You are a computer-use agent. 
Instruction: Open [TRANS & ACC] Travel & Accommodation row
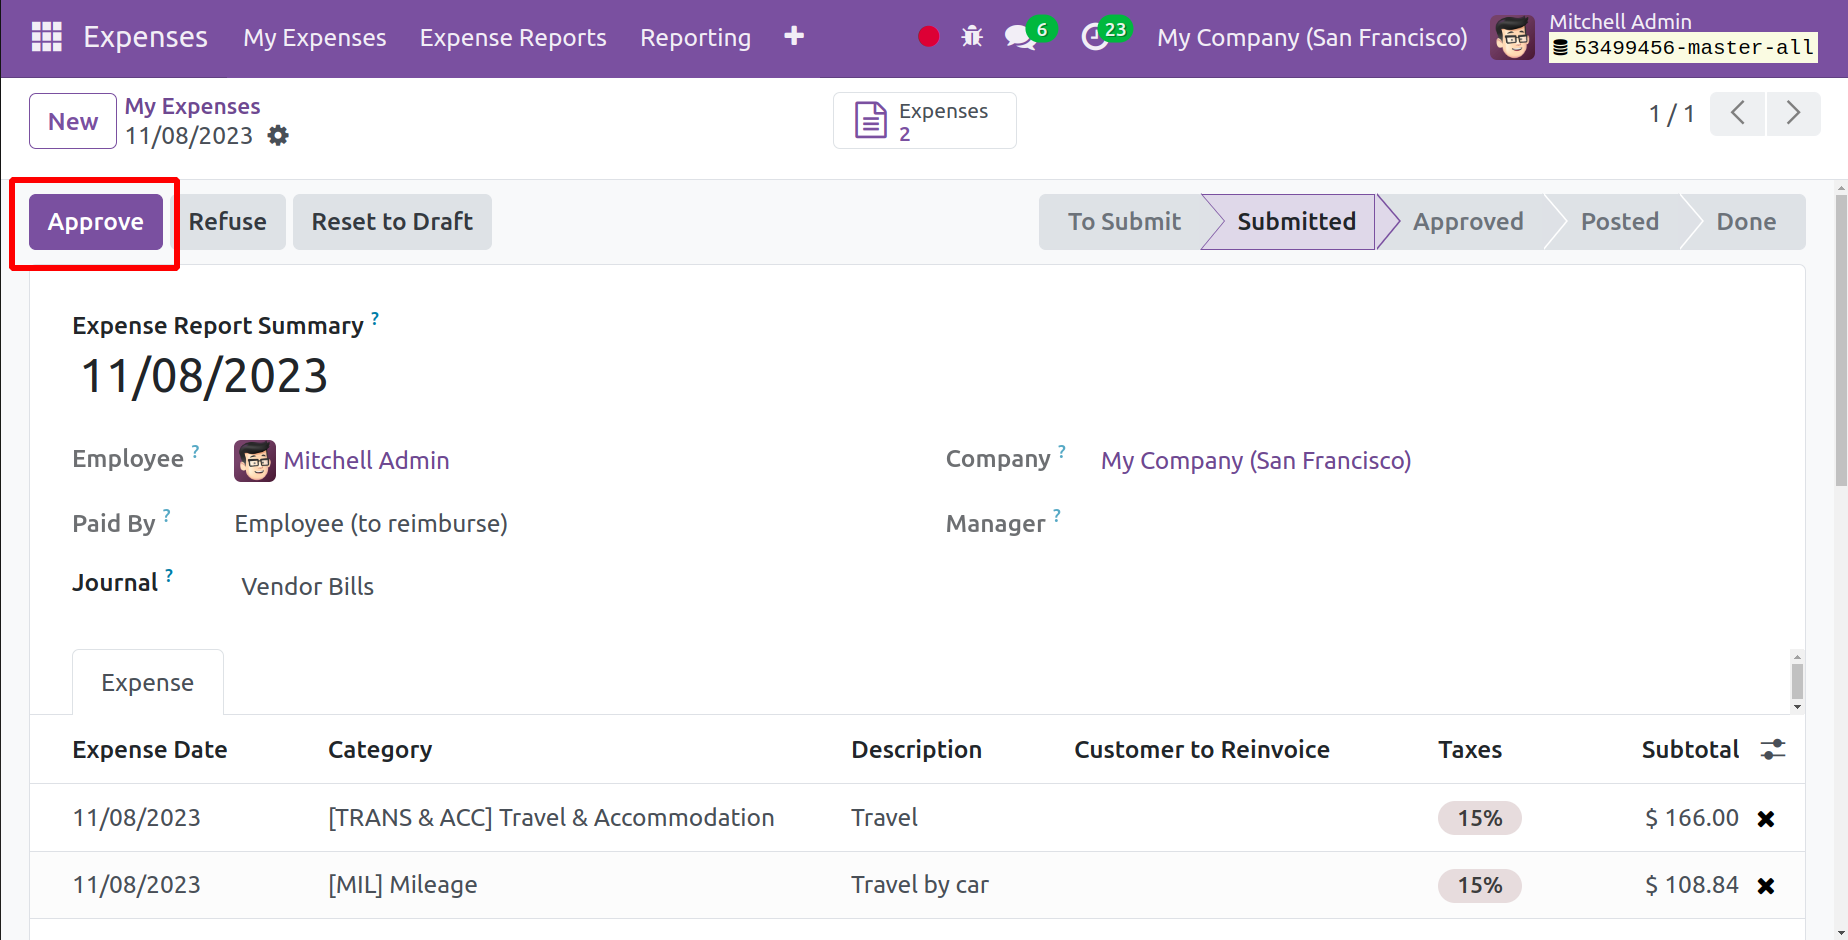click(551, 818)
